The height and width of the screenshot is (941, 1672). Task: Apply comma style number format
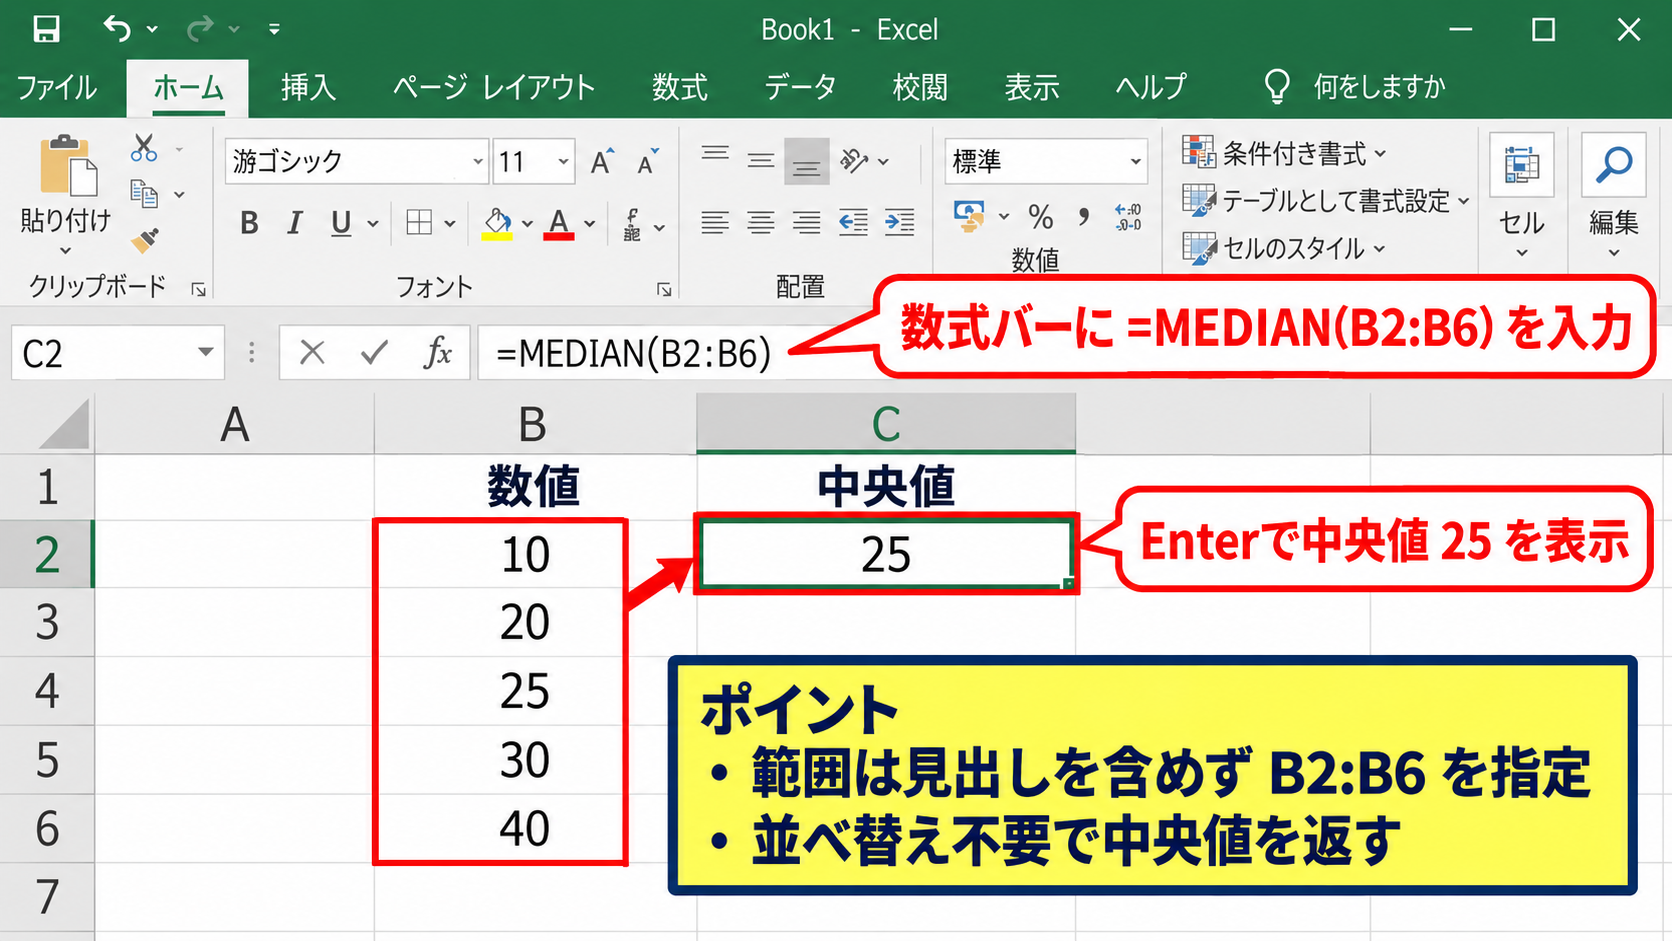pos(1084,217)
